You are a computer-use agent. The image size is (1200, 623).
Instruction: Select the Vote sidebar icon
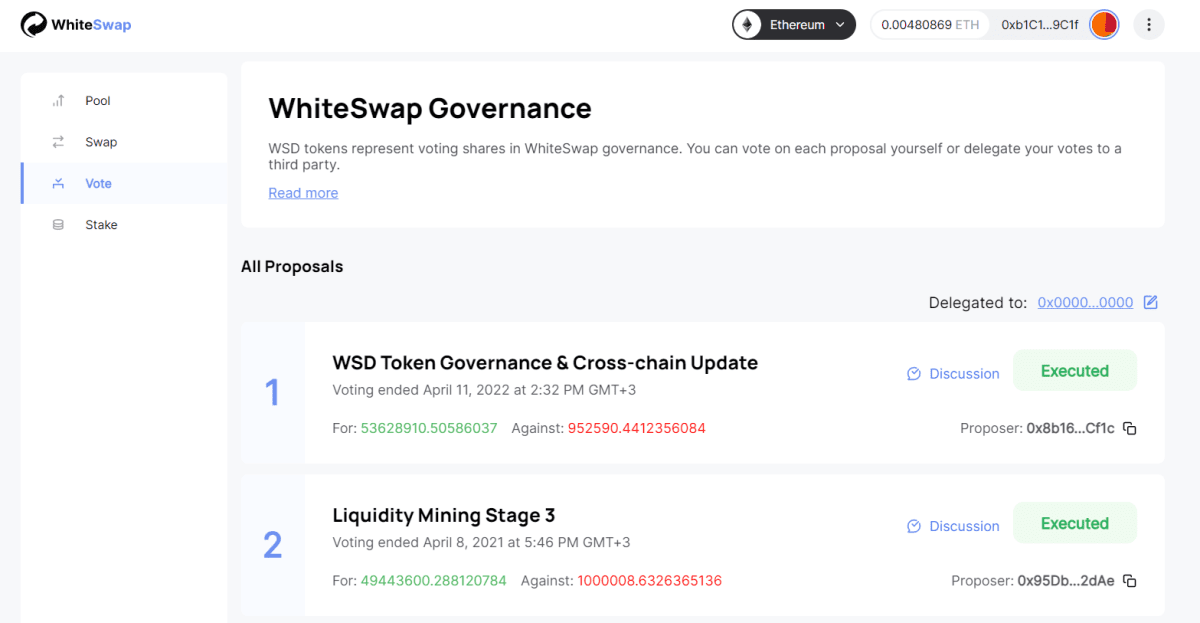click(59, 183)
